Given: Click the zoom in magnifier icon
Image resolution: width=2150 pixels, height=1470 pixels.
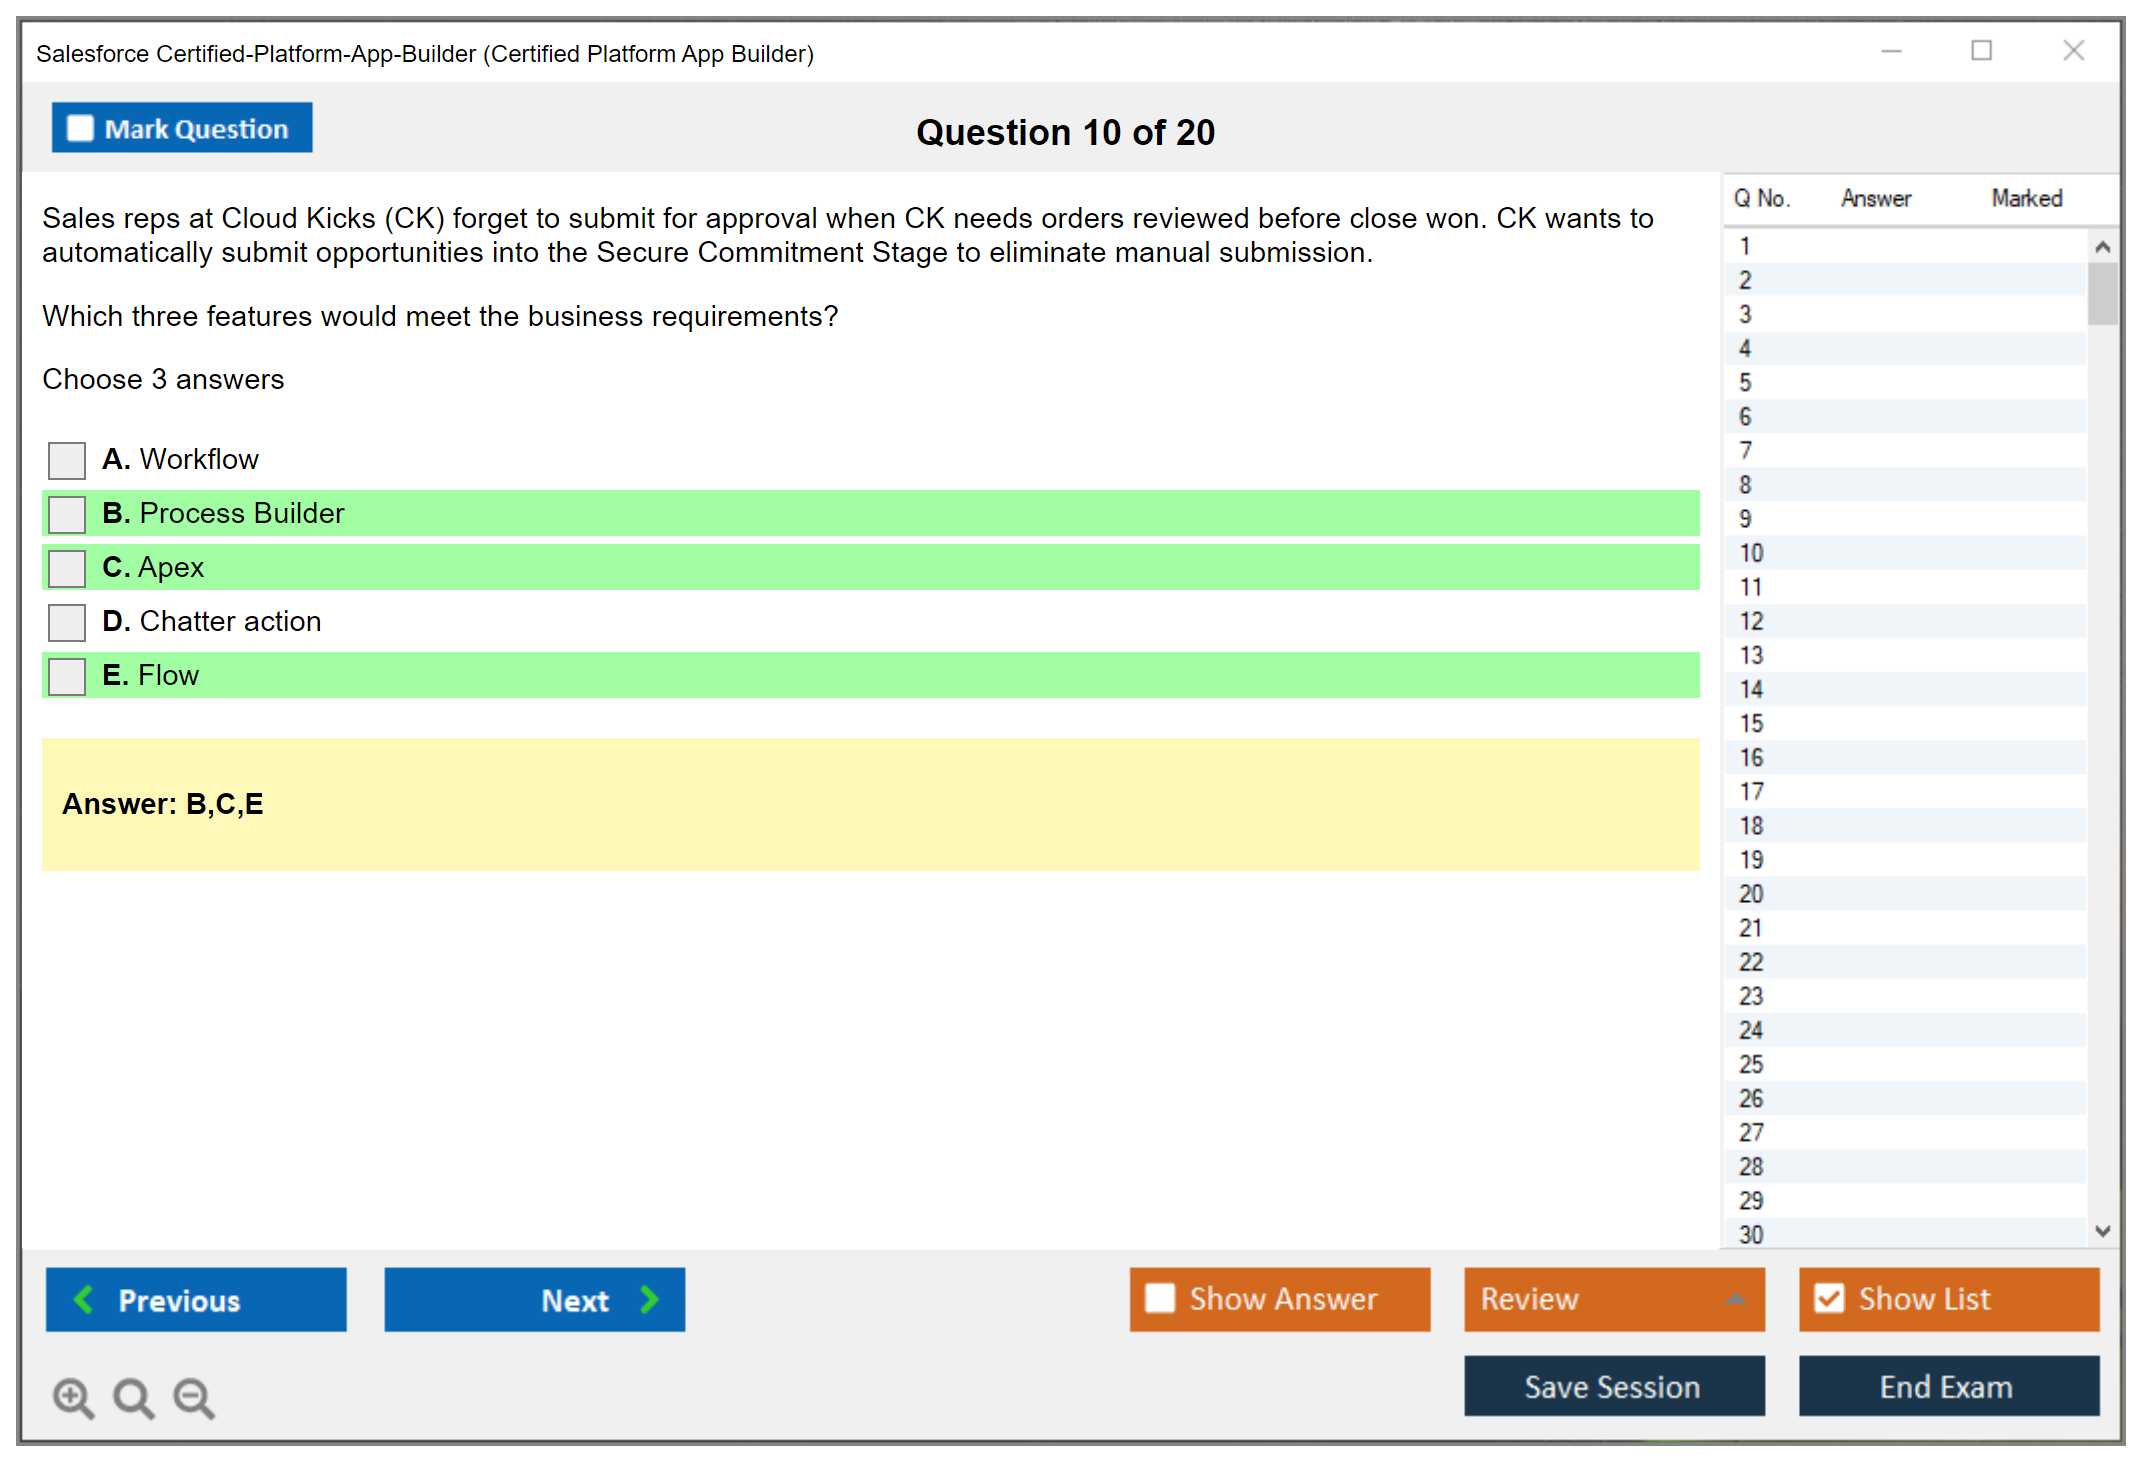Looking at the screenshot, I should [73, 1397].
